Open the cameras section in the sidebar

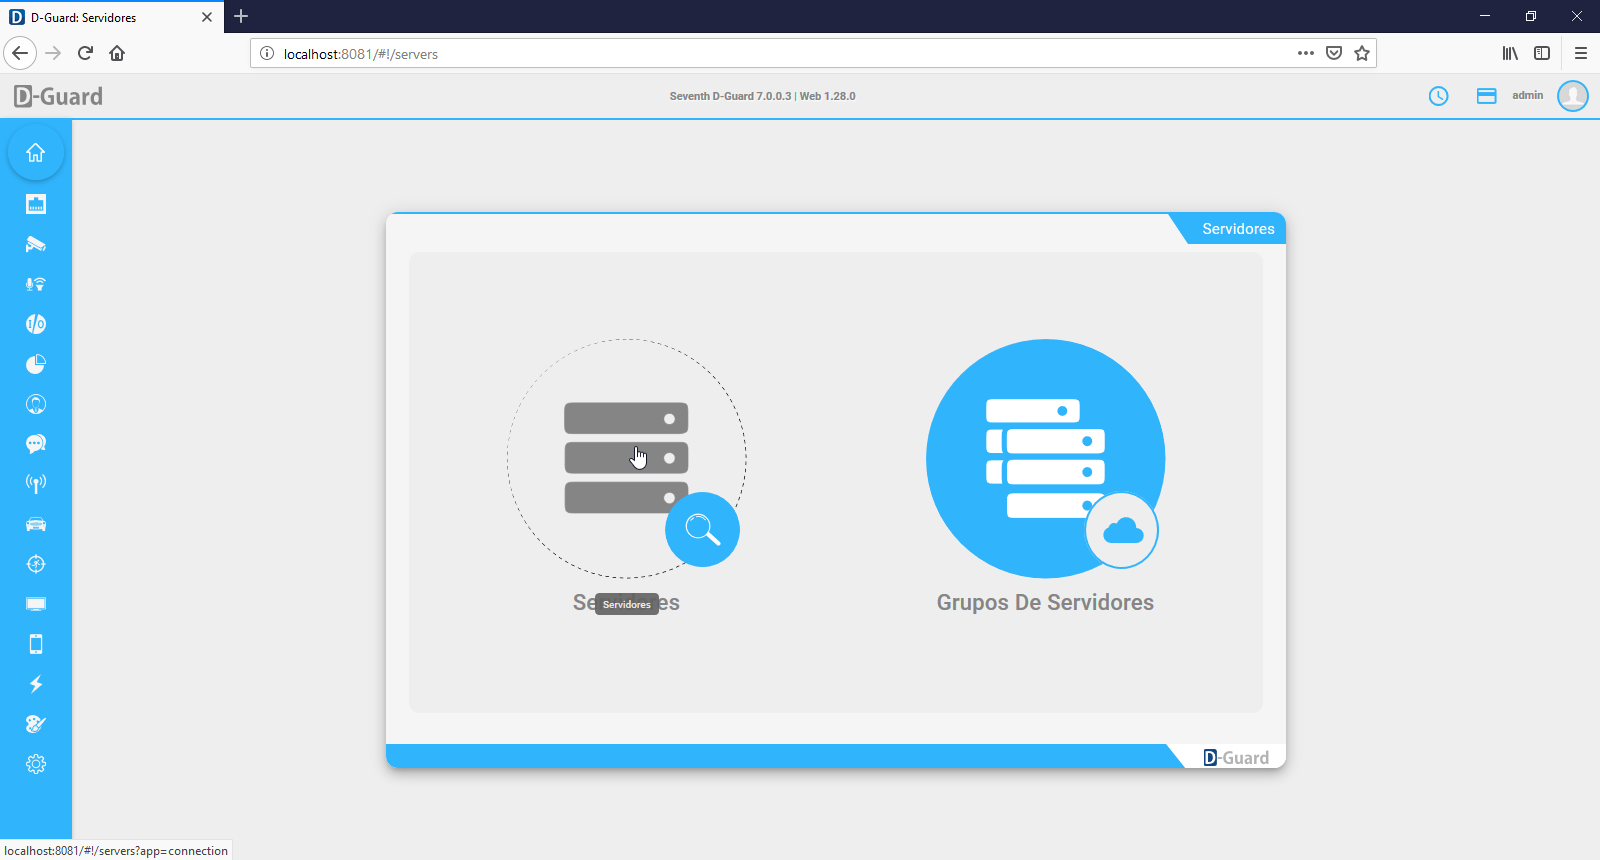(36, 244)
